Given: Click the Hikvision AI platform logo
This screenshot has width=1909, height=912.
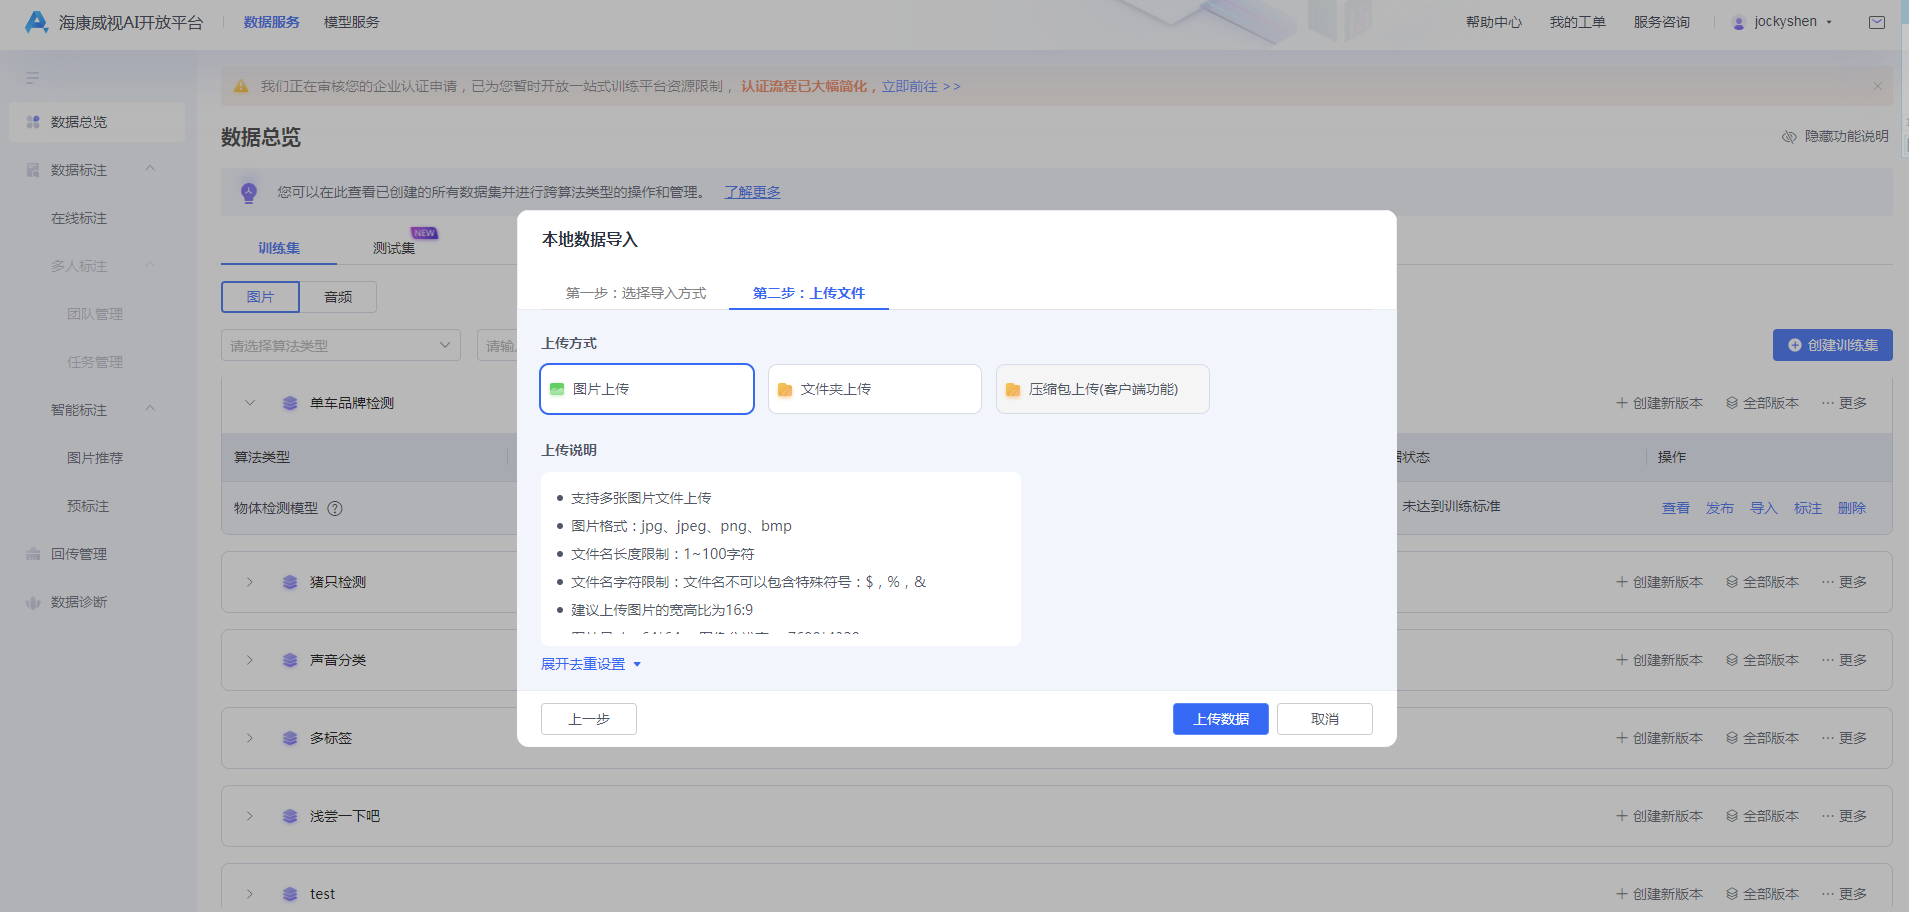Looking at the screenshot, I should (37, 22).
